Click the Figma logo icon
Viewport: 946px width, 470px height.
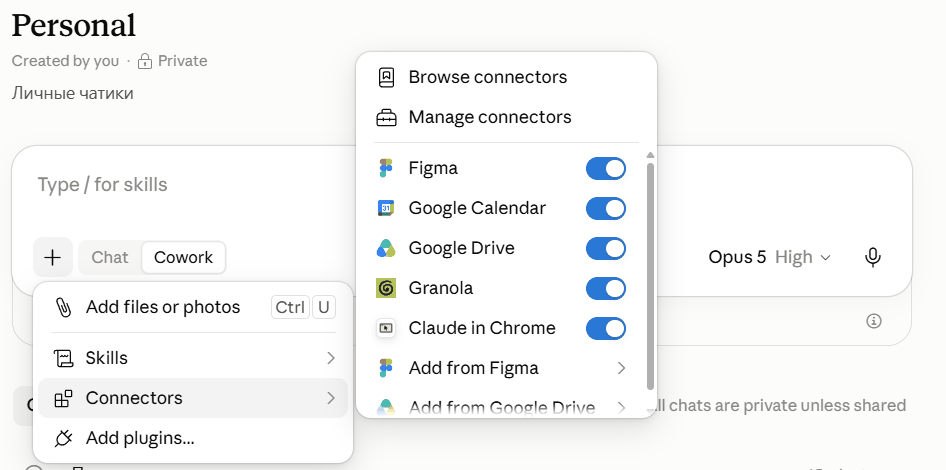pos(386,168)
